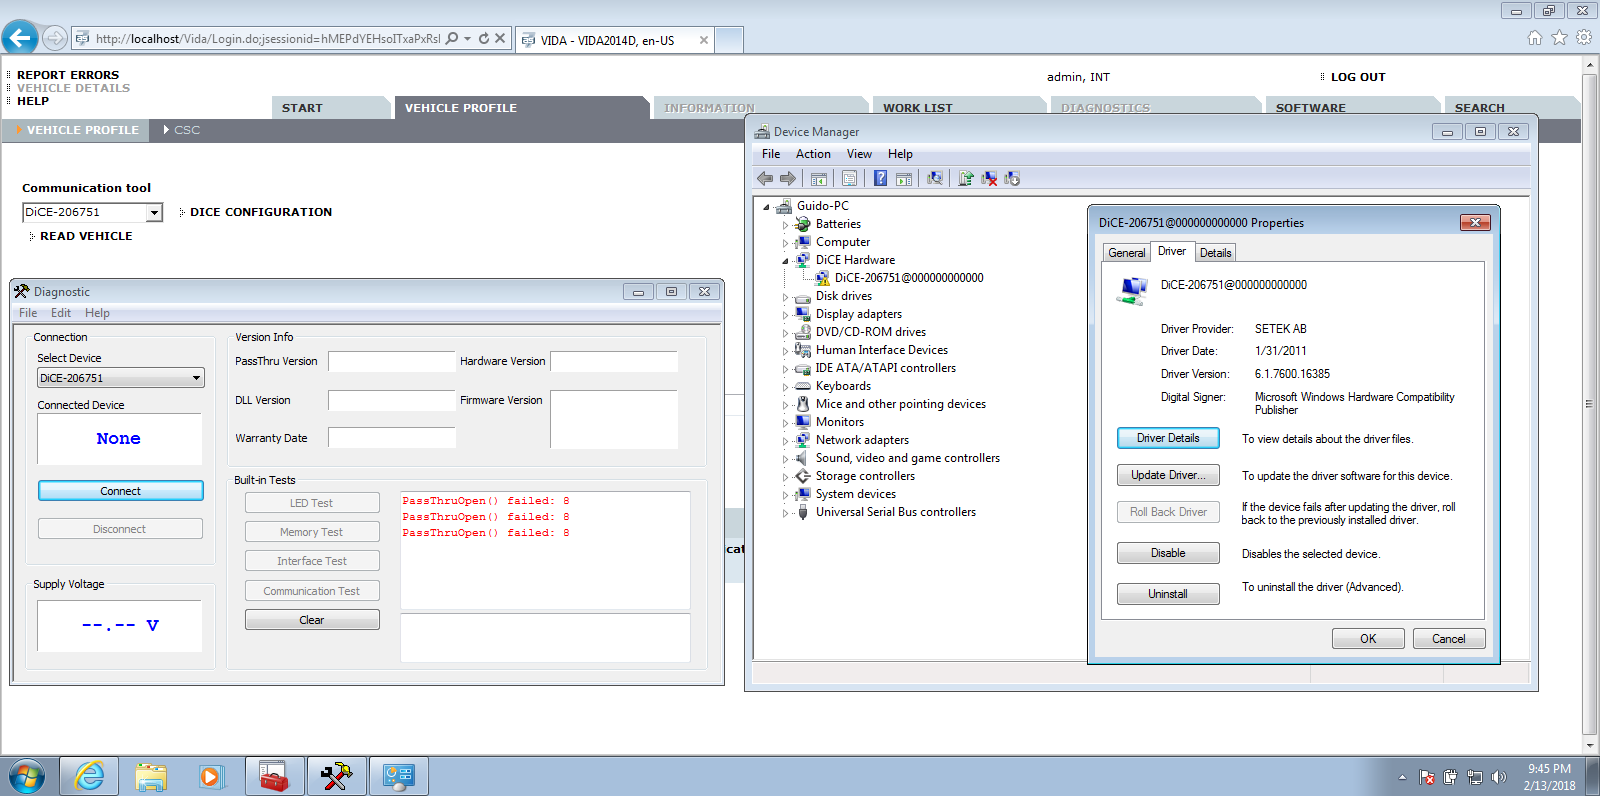Click Disable button in Properties dialog
The width and height of the screenshot is (1600, 796).
[1168, 553]
